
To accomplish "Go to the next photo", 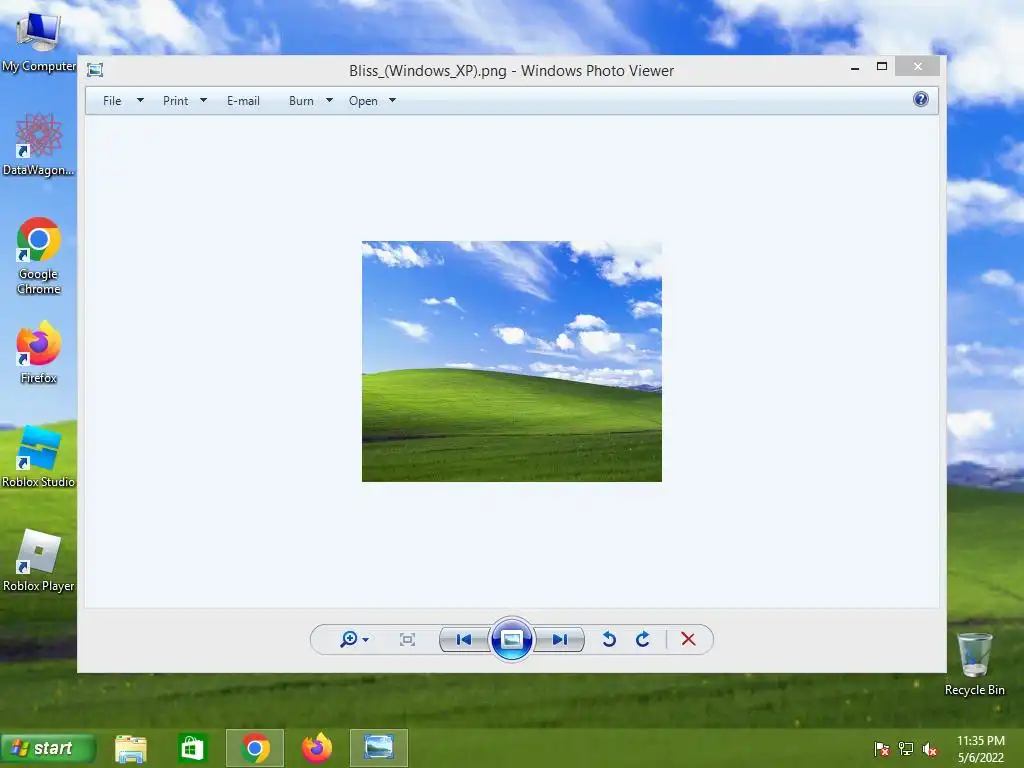I will click(559, 639).
